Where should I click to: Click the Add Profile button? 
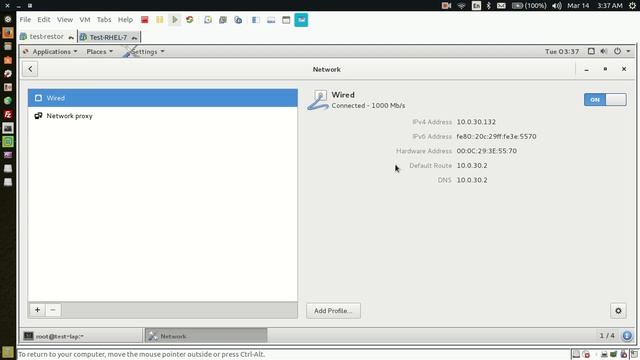click(x=333, y=311)
